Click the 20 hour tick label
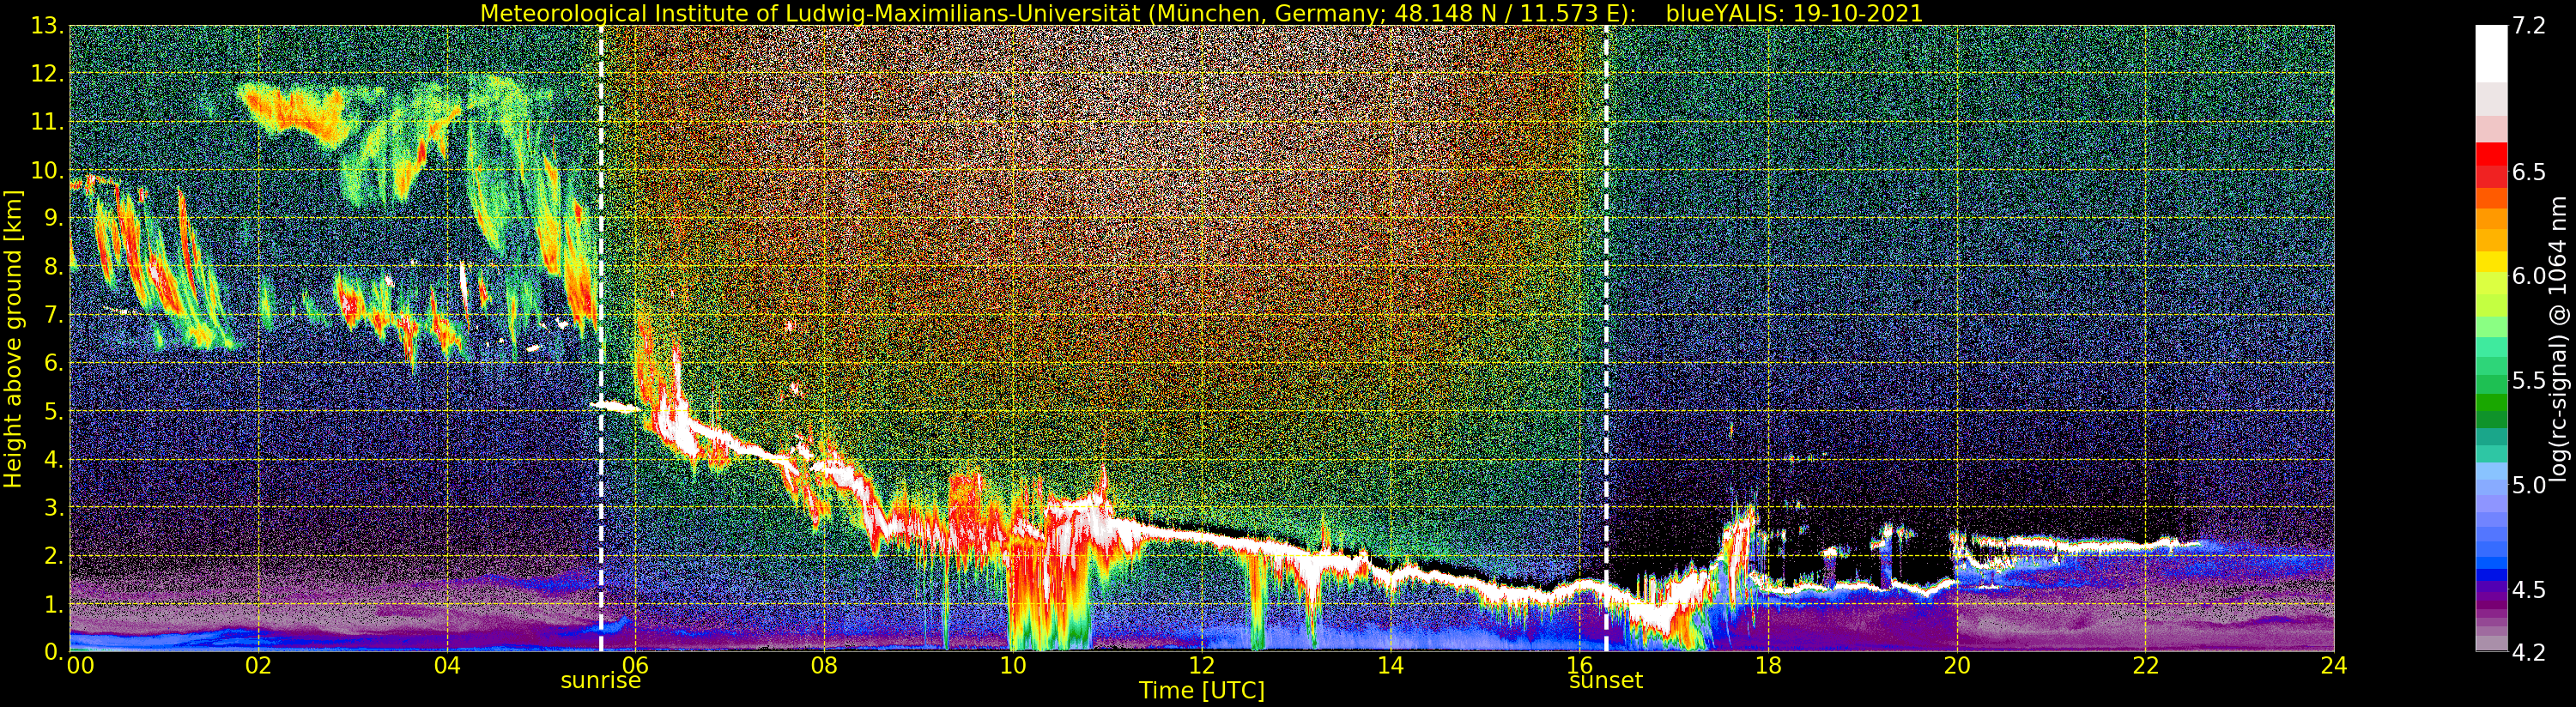Screen dimensions: 2576x707 pos(1956,665)
